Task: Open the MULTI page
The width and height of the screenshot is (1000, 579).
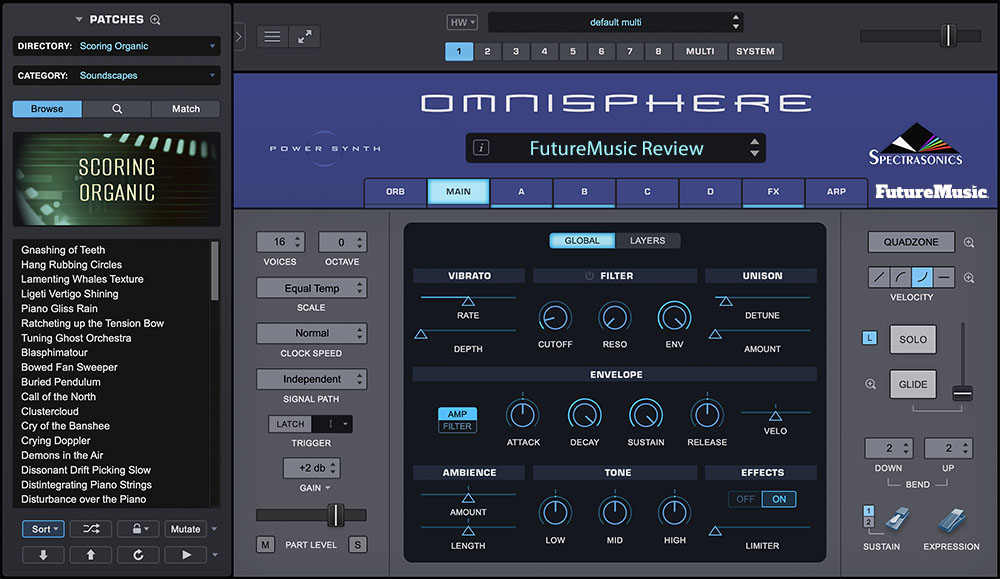Action: pyautogui.click(x=700, y=51)
